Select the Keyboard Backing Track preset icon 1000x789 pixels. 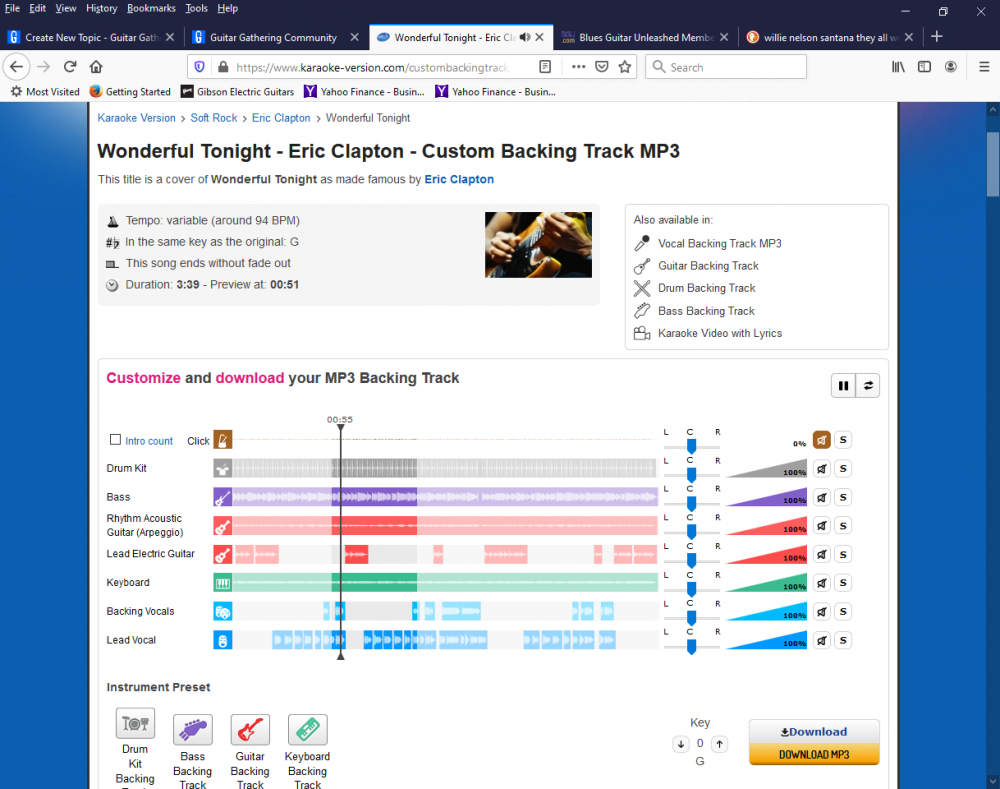coord(307,730)
